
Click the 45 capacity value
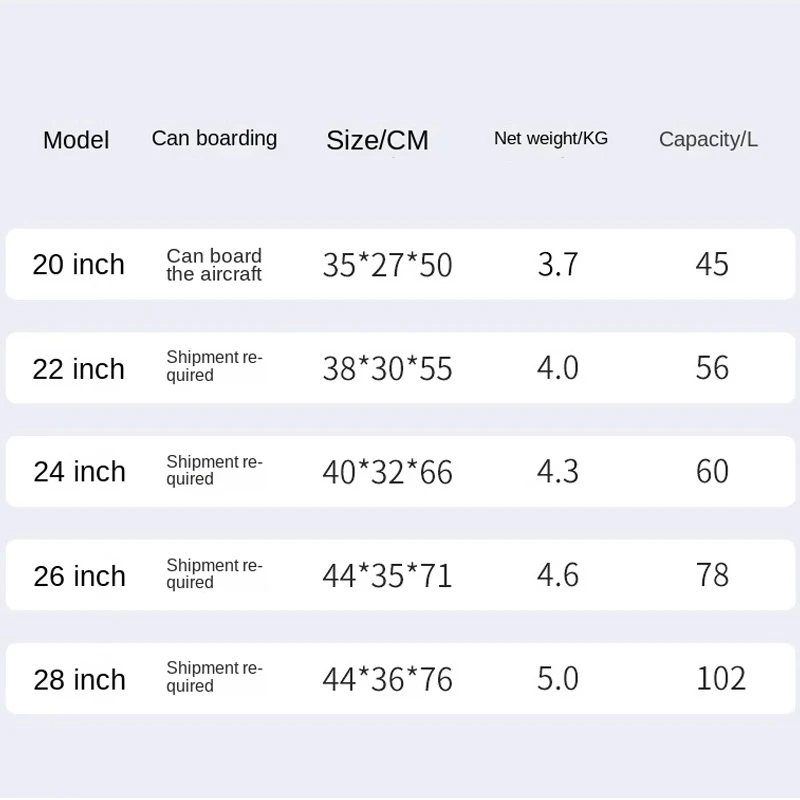pyautogui.click(x=712, y=264)
